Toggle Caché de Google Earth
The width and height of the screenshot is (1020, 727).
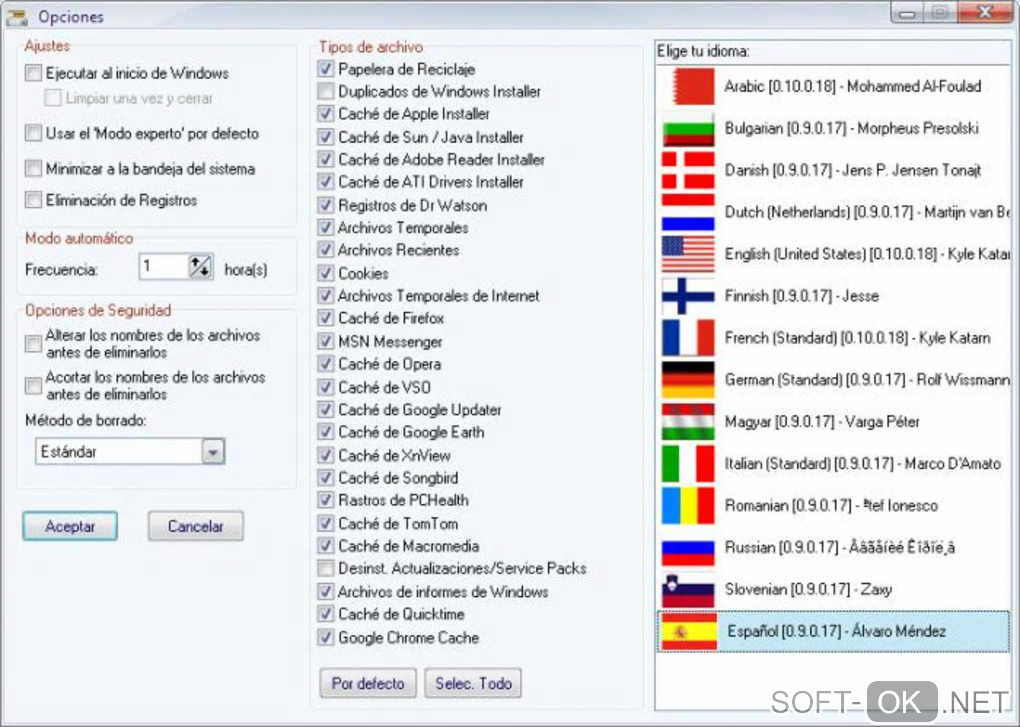[x=326, y=432]
